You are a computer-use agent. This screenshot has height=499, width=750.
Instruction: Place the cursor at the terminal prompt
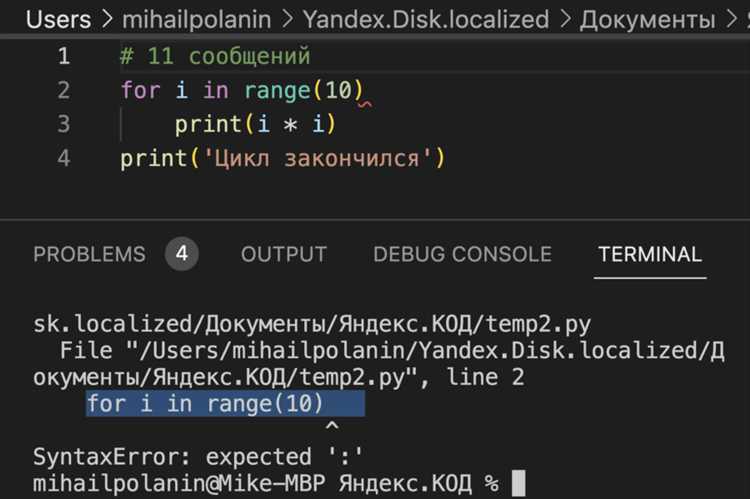click(518, 484)
